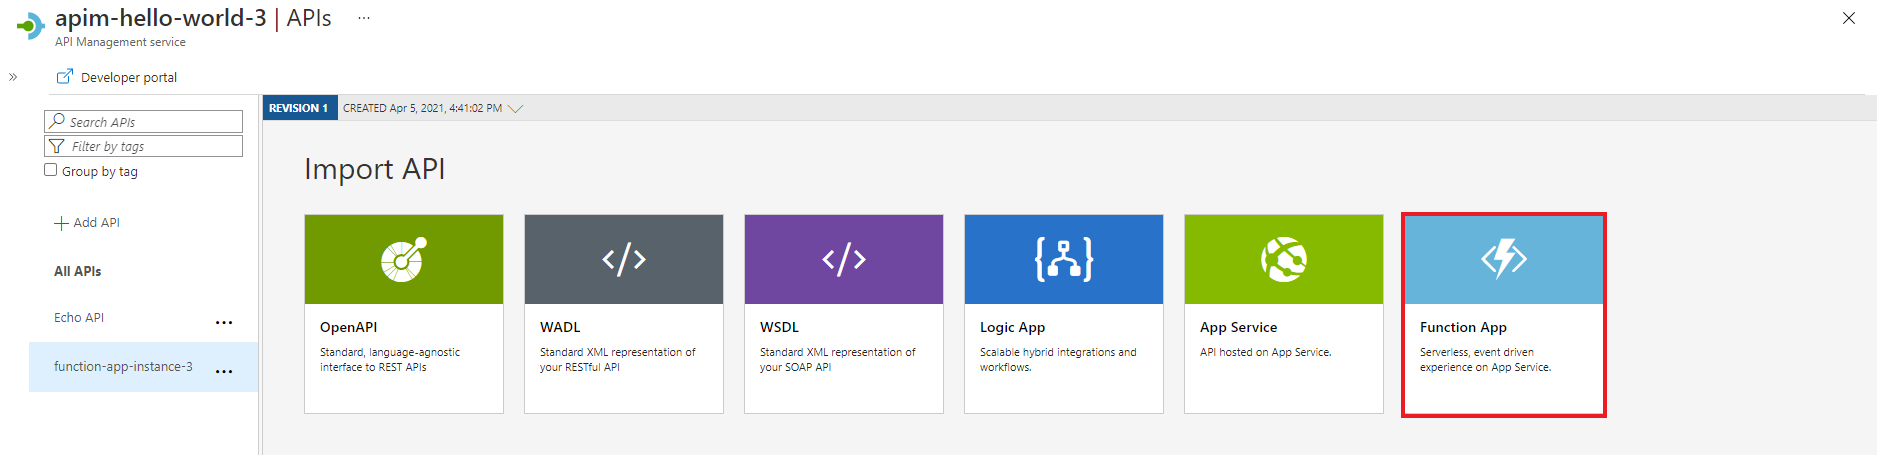Select function-app-instance-3 API
This screenshot has width=1877, height=455.
click(123, 367)
